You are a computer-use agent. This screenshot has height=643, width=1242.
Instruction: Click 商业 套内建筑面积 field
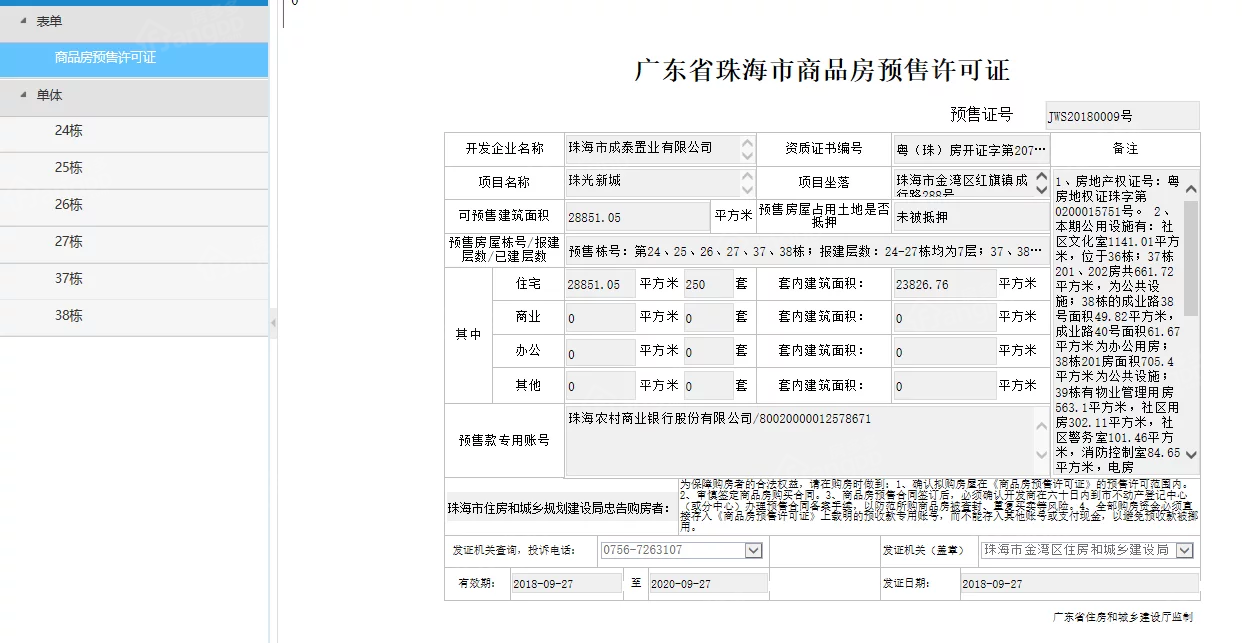pos(944,318)
